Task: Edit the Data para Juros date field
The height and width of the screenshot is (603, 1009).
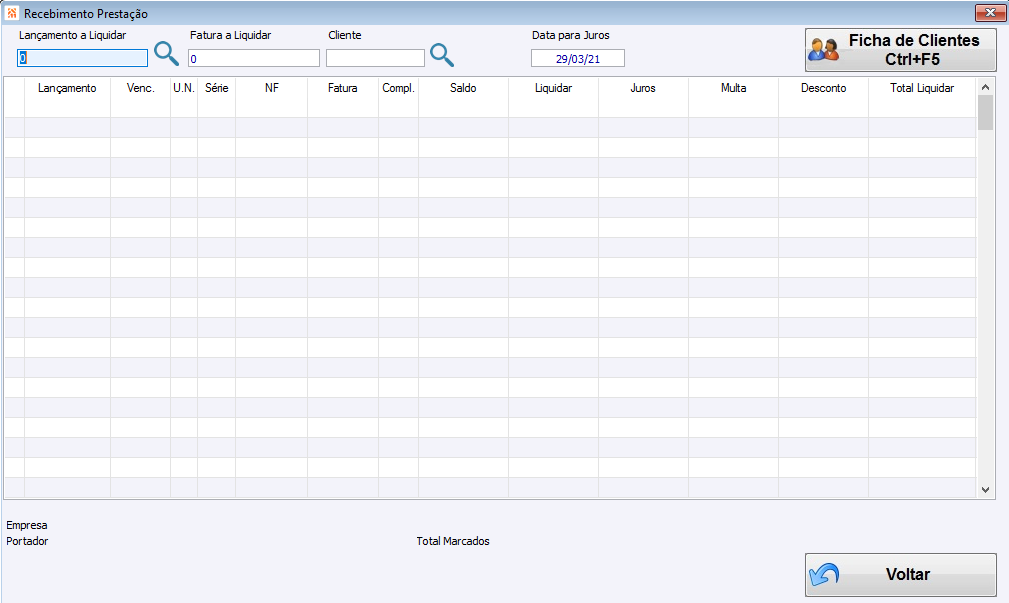Action: click(578, 59)
